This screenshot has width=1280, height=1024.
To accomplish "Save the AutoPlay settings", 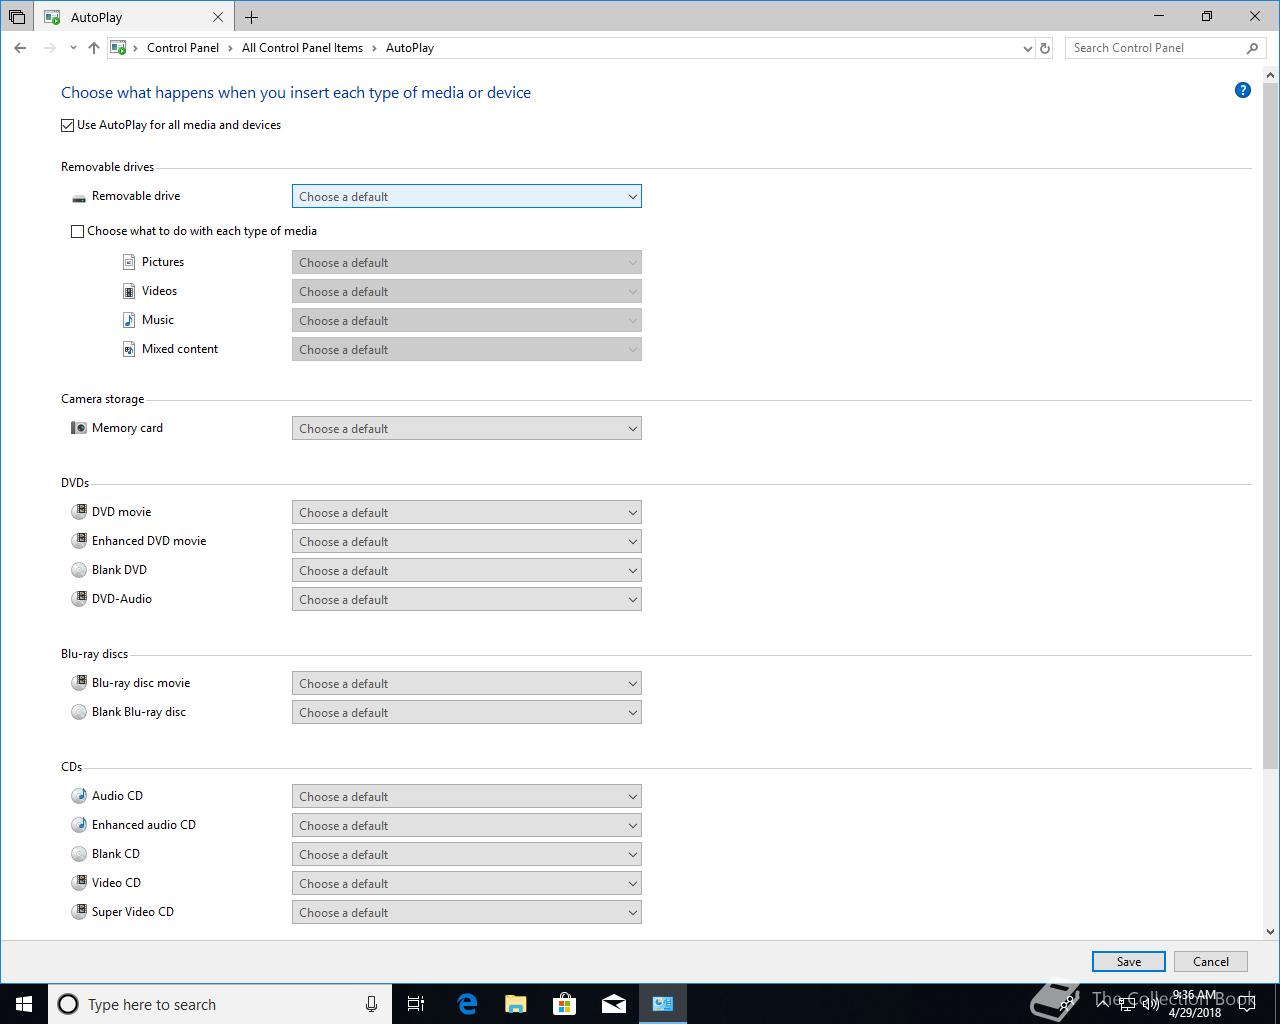I will tap(1129, 961).
